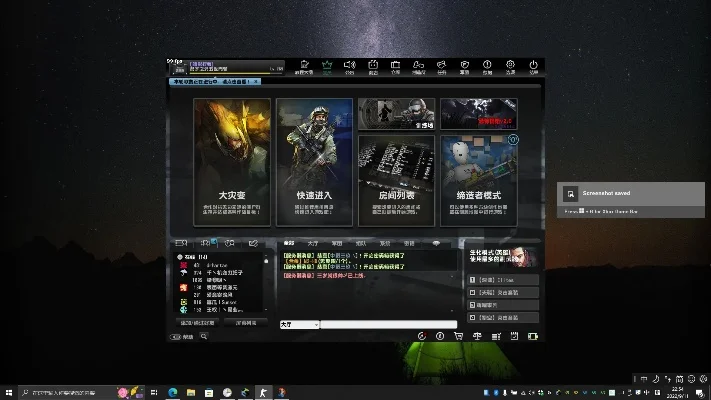Open the taskbar clock and date

point(677,392)
